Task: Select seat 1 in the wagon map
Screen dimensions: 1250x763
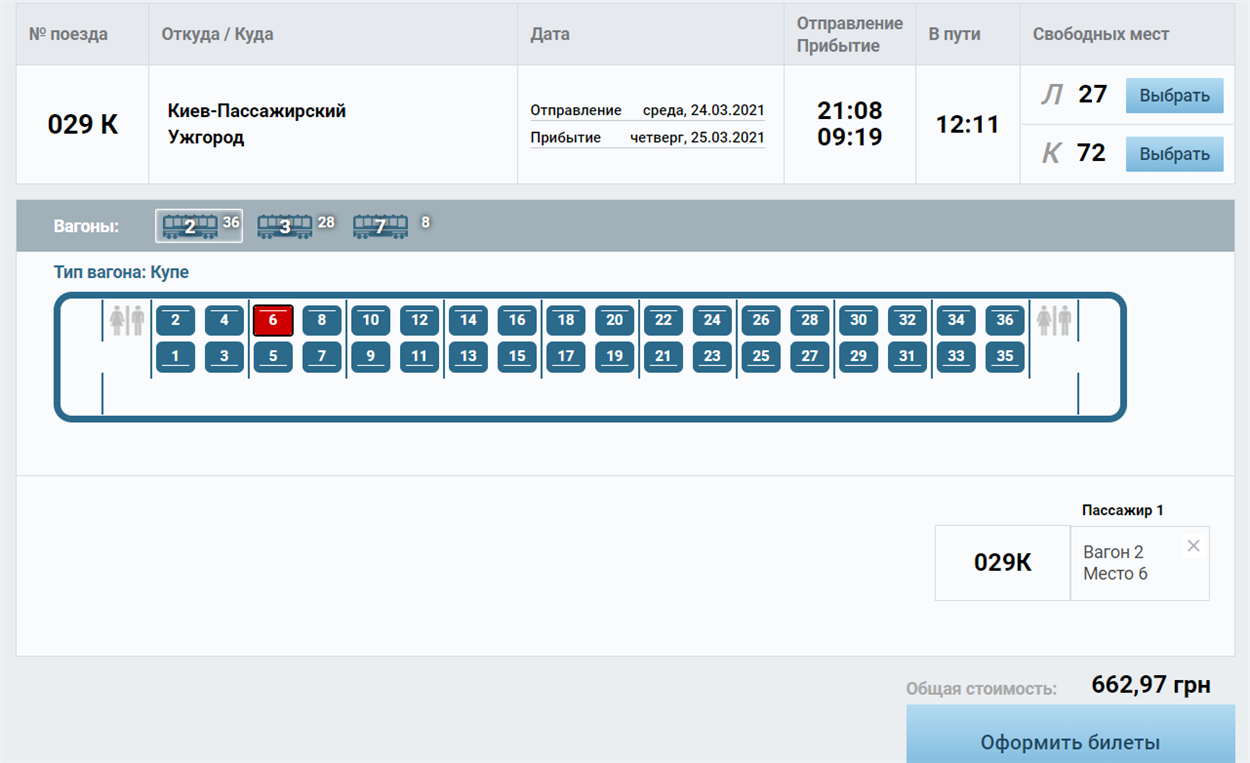Action: 175,356
